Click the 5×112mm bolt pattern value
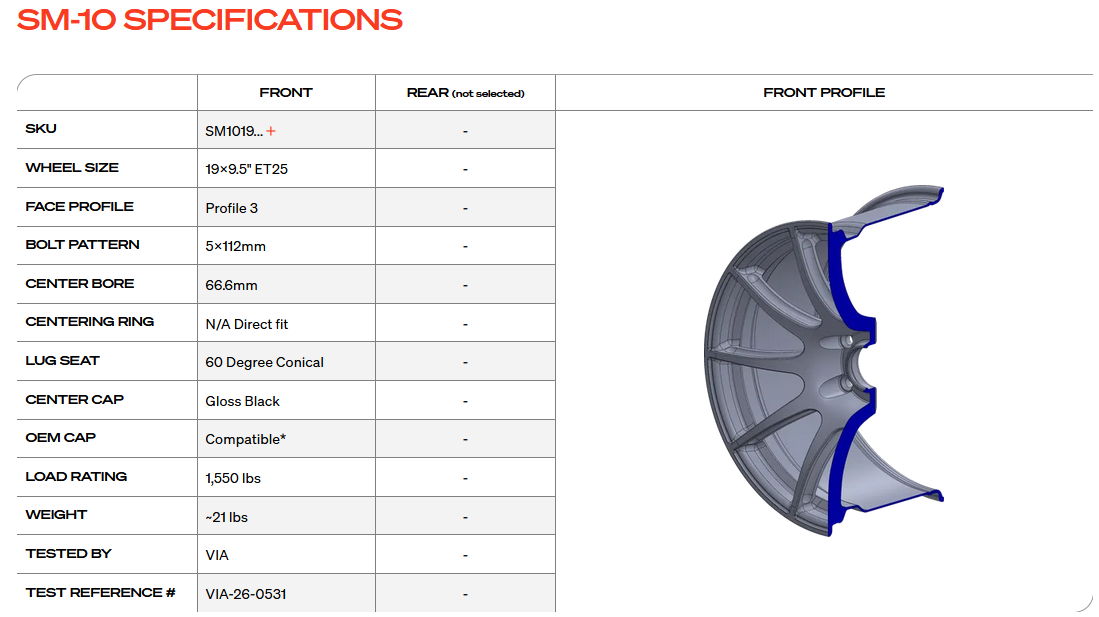Viewport: 1099px width, 617px height. (235, 246)
